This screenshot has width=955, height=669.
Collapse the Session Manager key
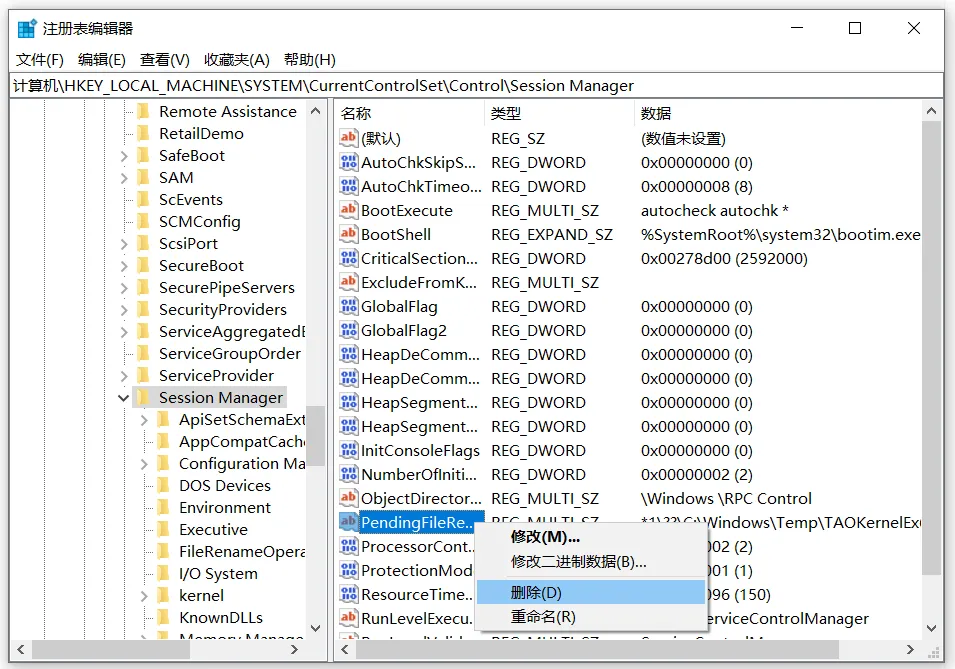pyautogui.click(x=124, y=398)
